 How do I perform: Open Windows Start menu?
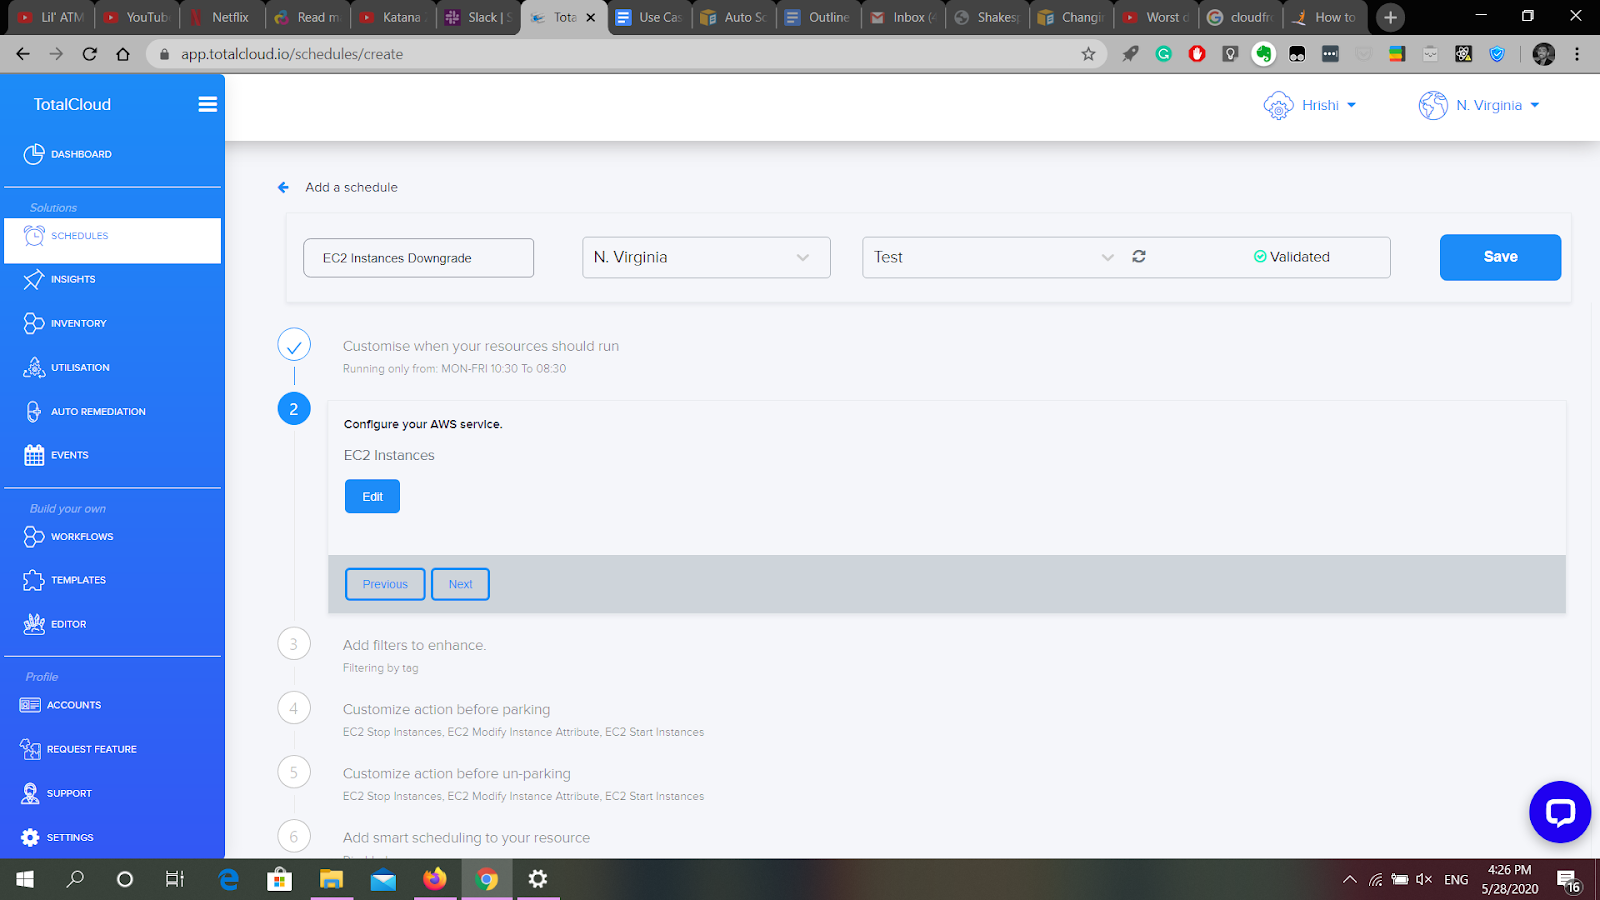click(25, 879)
